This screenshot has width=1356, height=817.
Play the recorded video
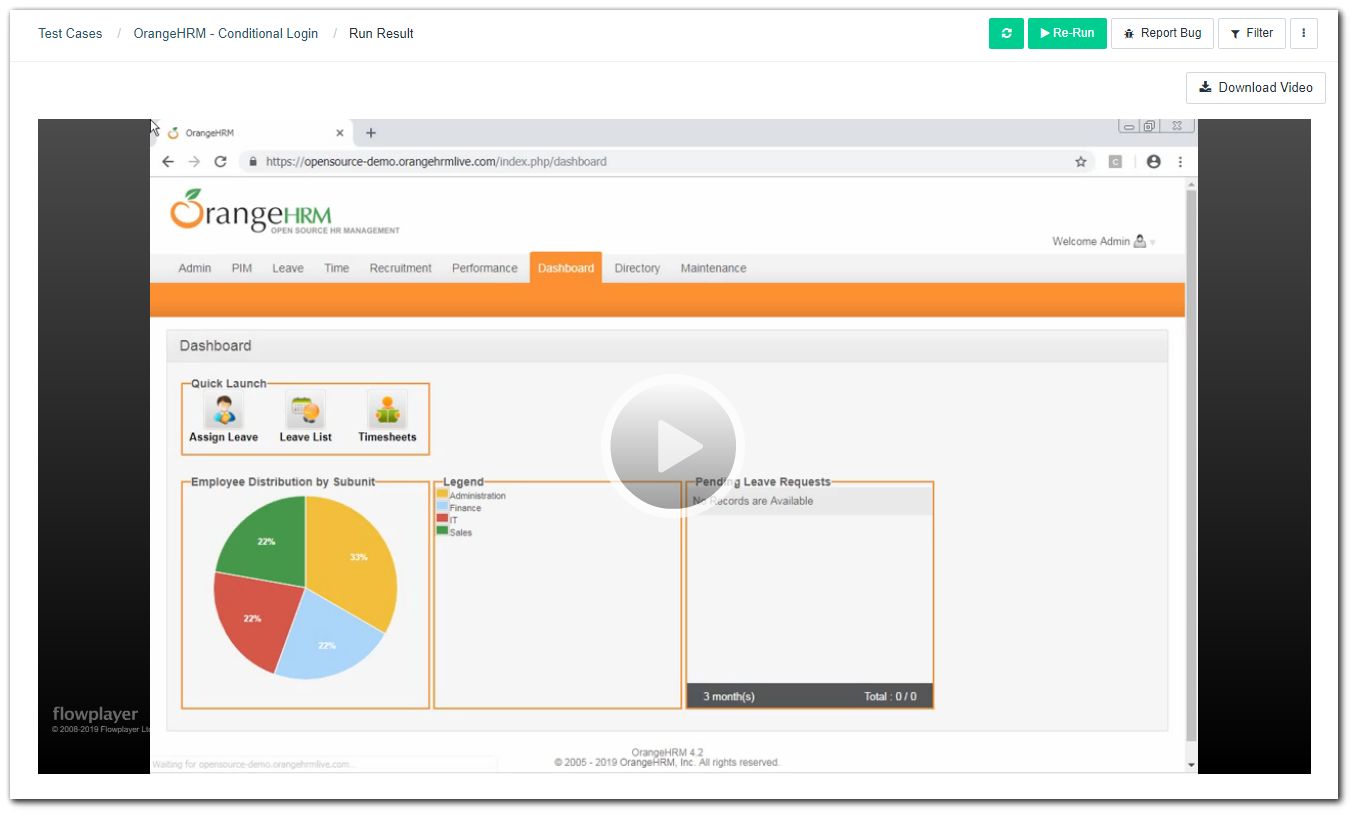pos(673,445)
